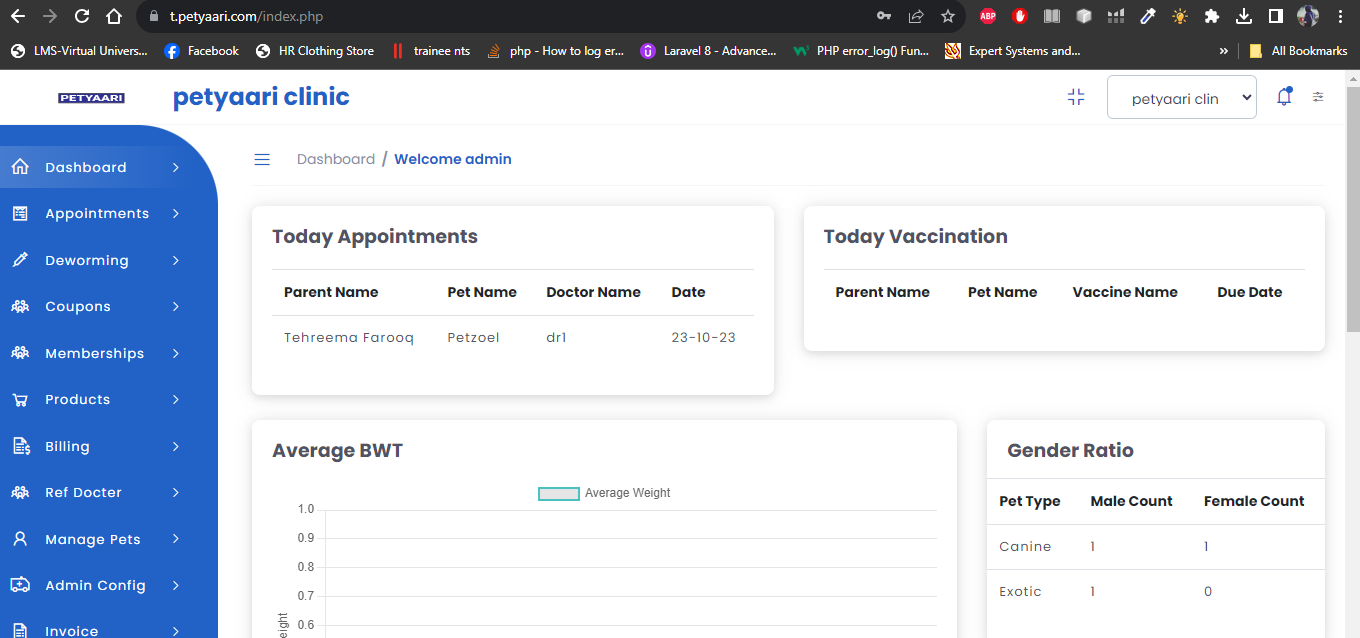Select the Dashboard sidebar menu item

click(95, 167)
